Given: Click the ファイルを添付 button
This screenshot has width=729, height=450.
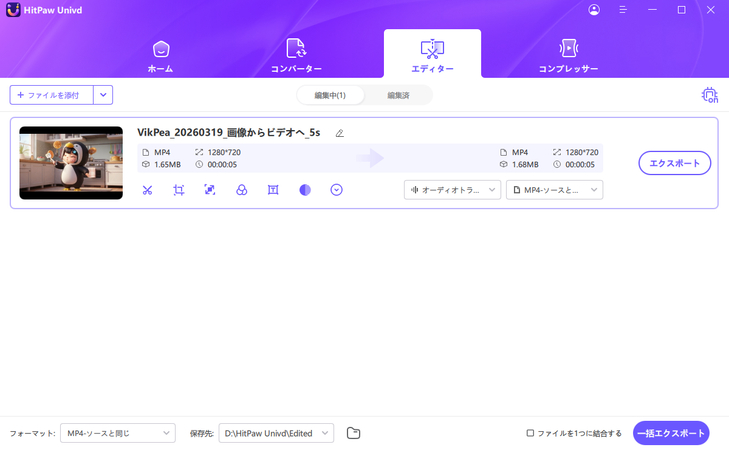Looking at the screenshot, I should pyautogui.click(x=52, y=95).
